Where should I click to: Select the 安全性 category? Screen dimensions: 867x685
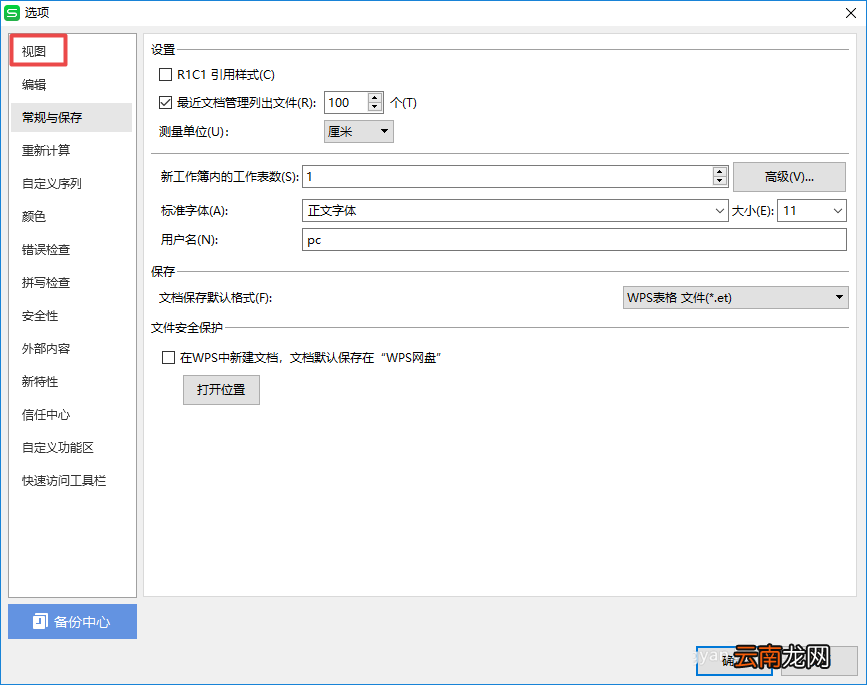[40, 316]
